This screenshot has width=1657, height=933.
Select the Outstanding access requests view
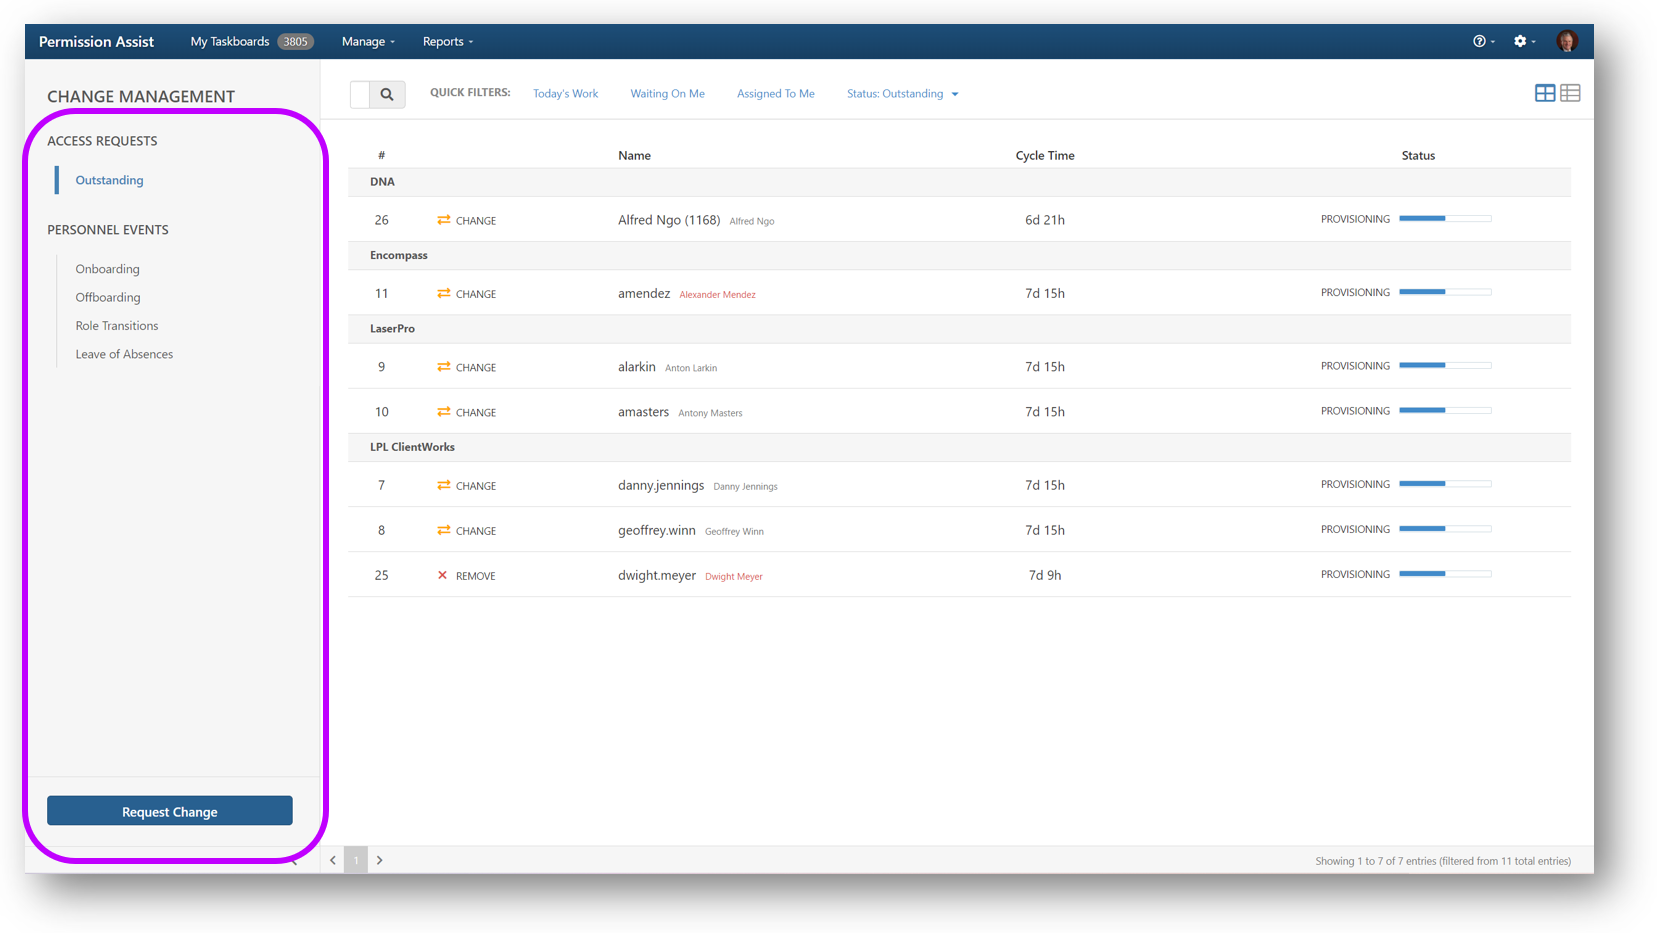point(108,180)
